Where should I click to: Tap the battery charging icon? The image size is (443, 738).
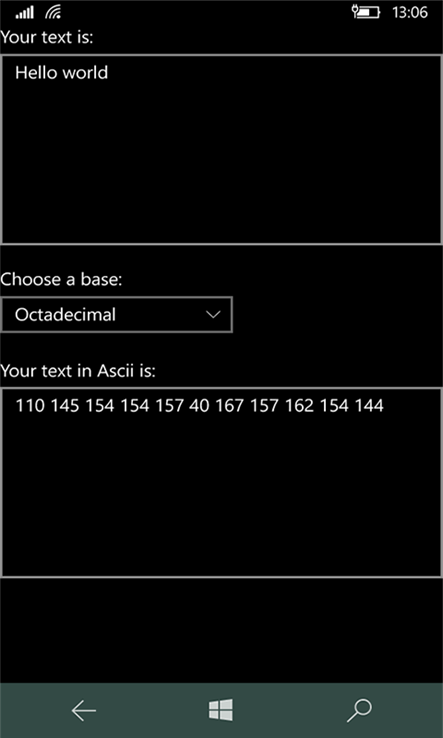366,12
